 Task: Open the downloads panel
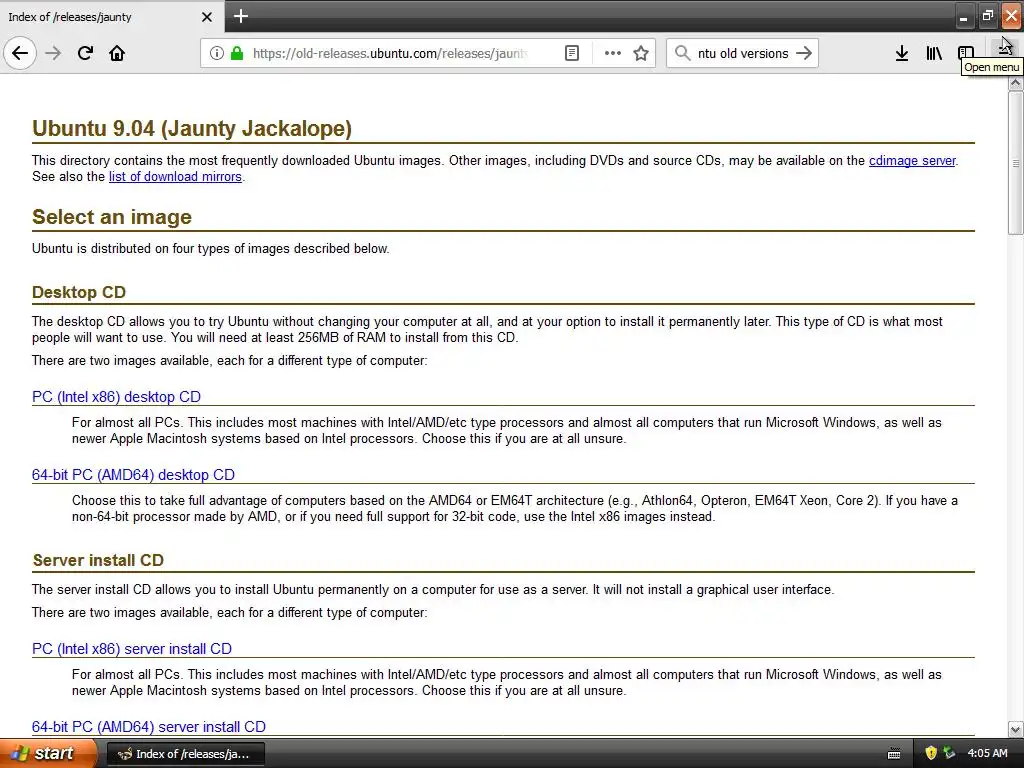[x=902, y=53]
